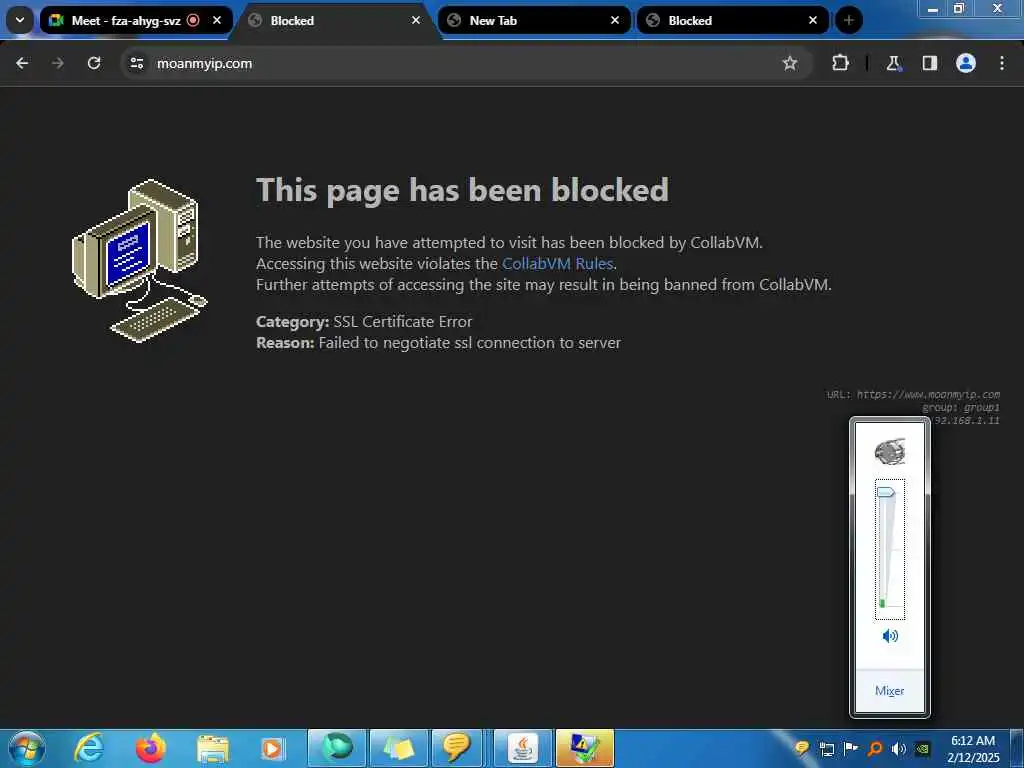Image resolution: width=1024 pixels, height=768 pixels.
Task: Click the volume speaker tray icon
Action: [899, 749]
